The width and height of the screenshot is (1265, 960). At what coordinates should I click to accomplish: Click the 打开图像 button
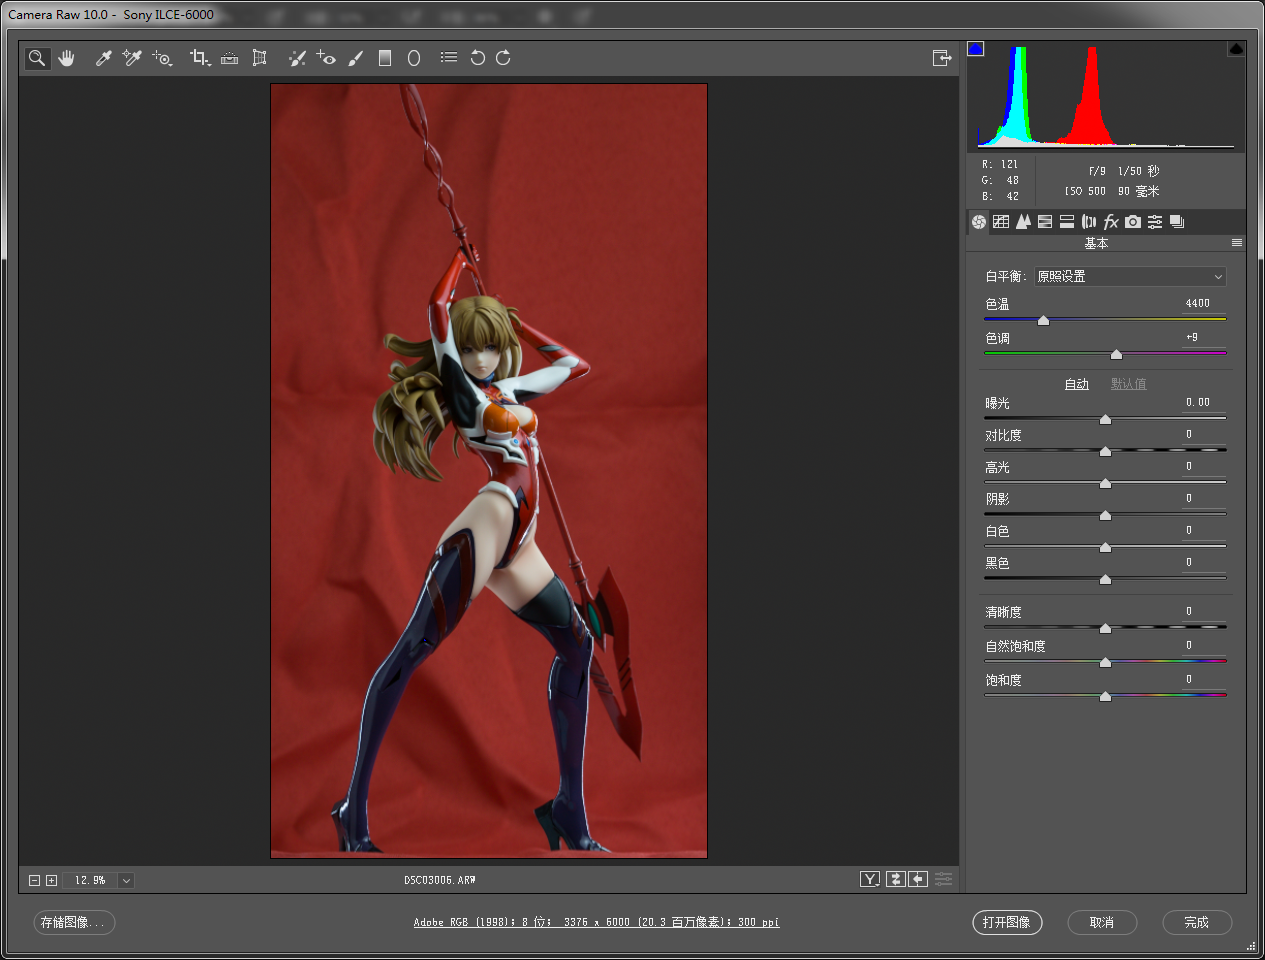pyautogui.click(x=1007, y=922)
